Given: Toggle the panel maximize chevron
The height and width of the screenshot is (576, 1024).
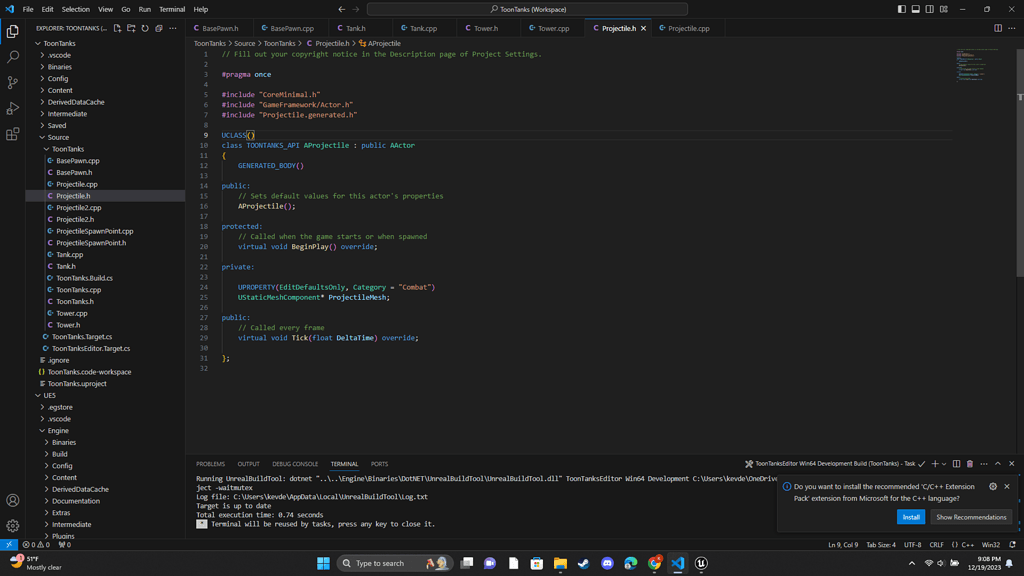Looking at the screenshot, I should pos(998,463).
